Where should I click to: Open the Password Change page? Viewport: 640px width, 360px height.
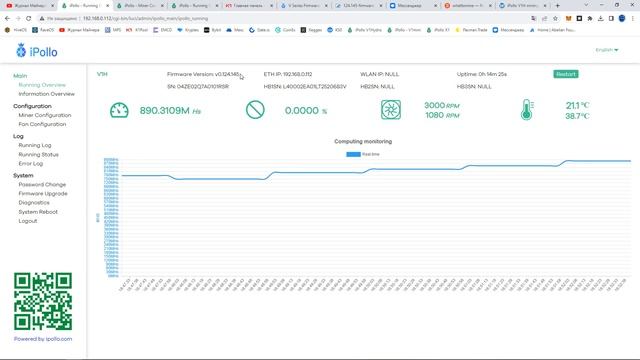tap(42, 184)
